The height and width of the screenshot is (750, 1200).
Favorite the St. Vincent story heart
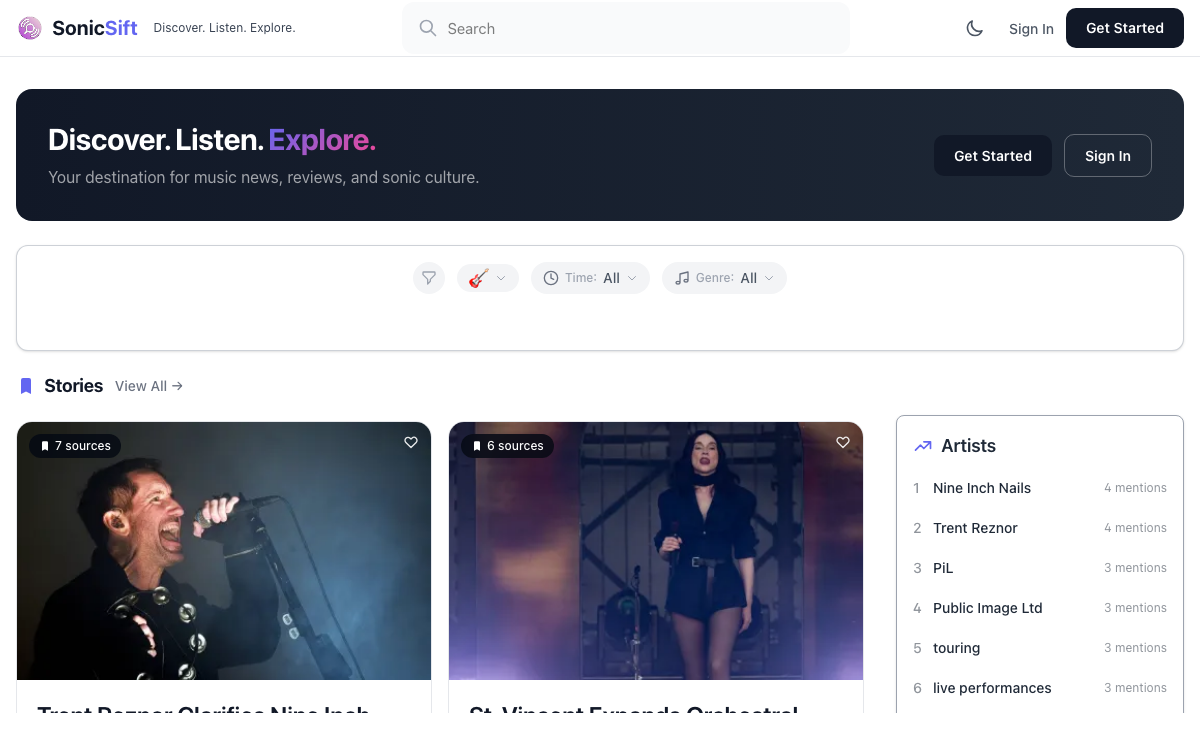coord(843,442)
